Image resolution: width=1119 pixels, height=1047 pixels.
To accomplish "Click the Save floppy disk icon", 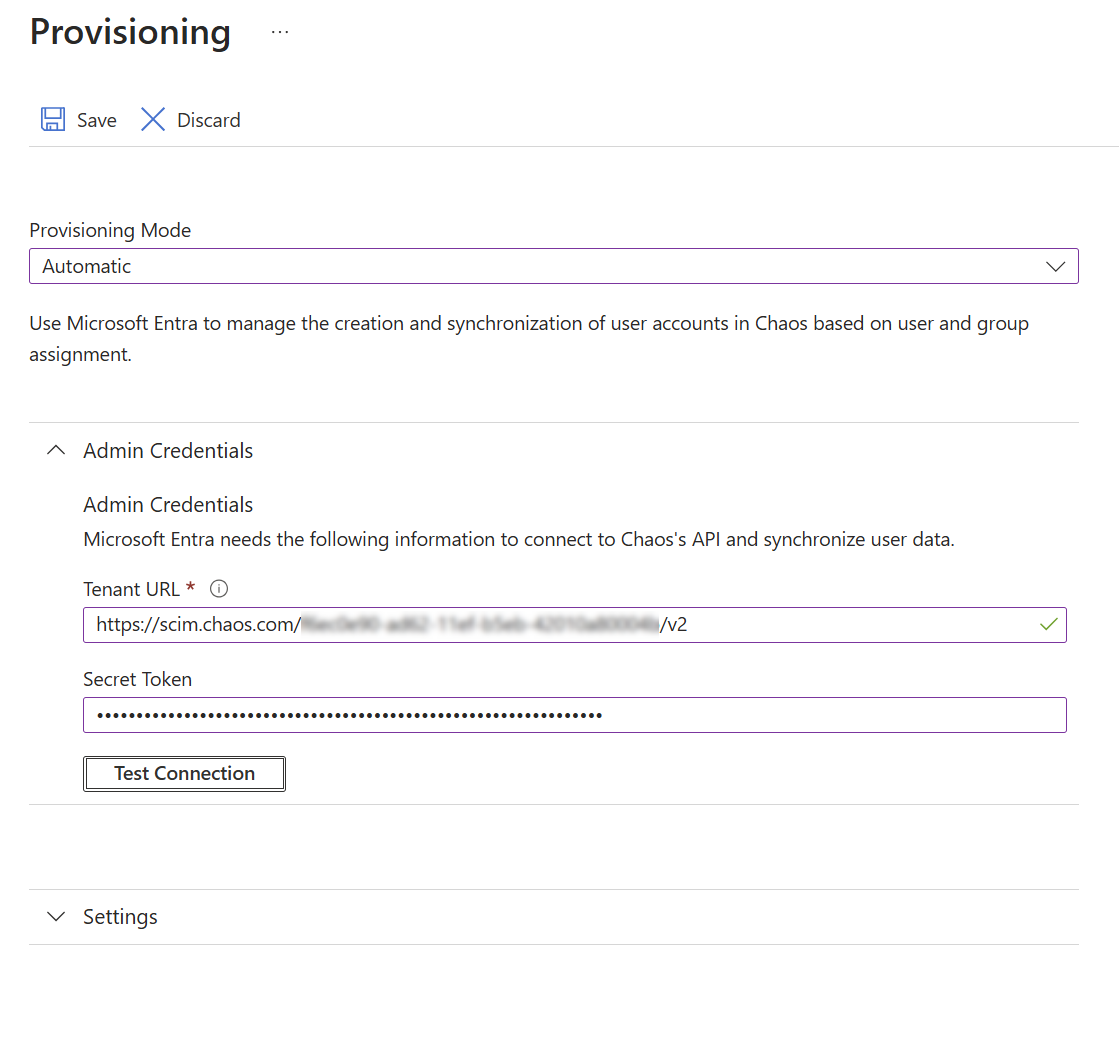I will [53, 119].
